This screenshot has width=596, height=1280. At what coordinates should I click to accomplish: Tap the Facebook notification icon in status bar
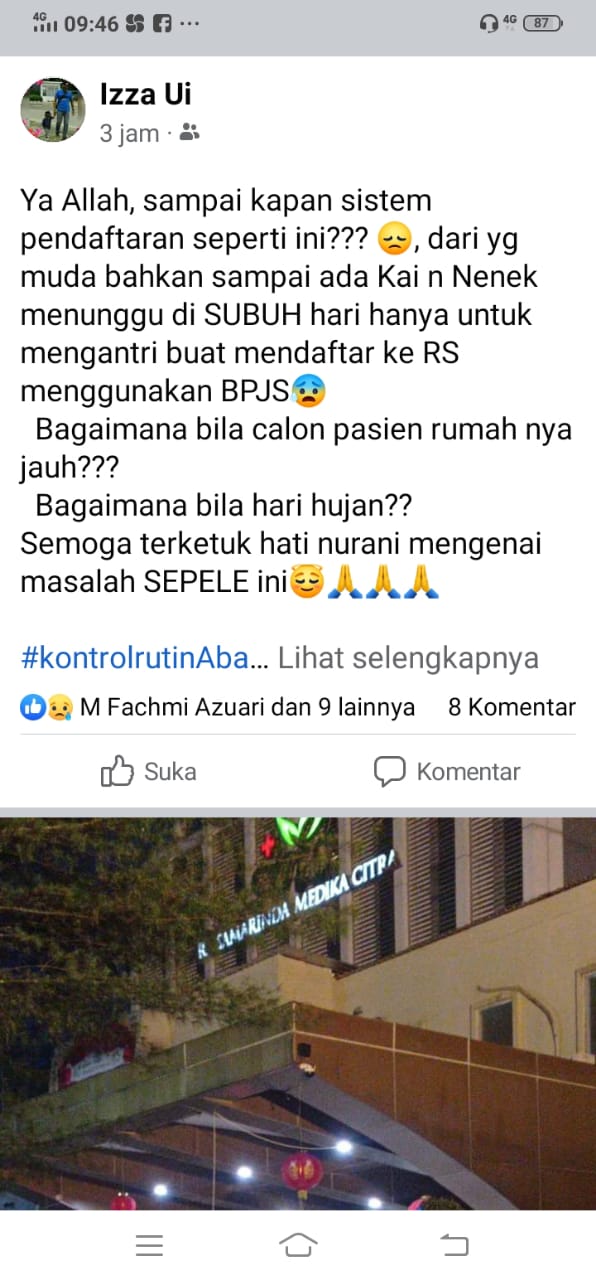click(162, 24)
